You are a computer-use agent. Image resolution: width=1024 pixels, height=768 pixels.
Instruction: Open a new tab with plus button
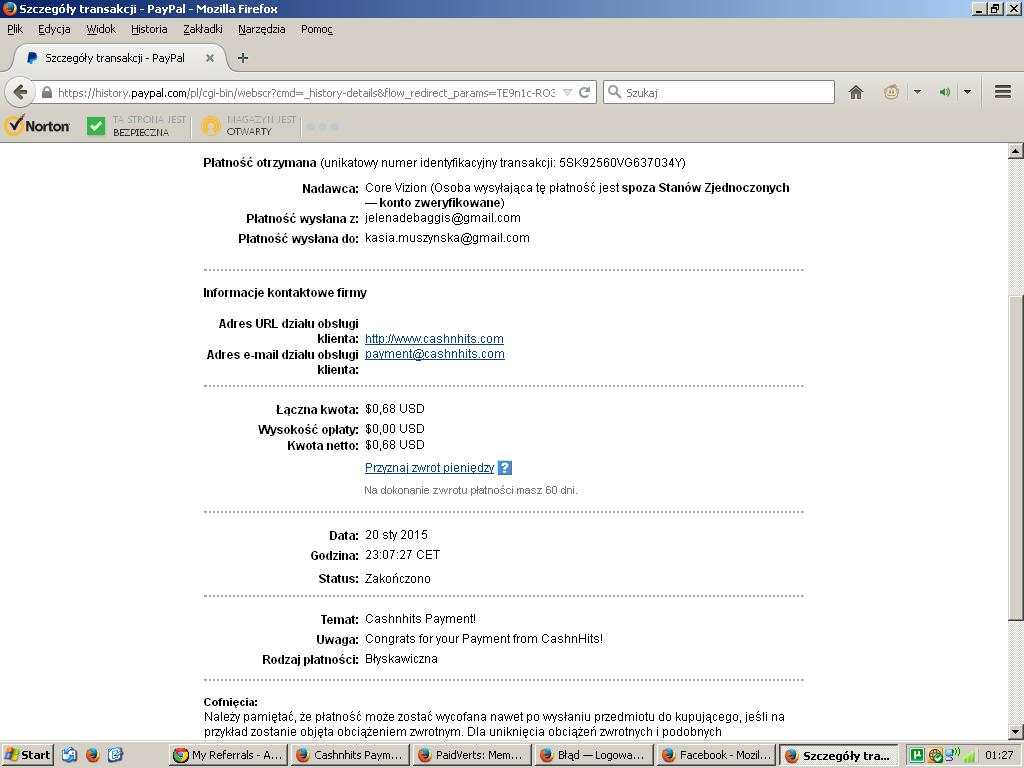point(242,58)
